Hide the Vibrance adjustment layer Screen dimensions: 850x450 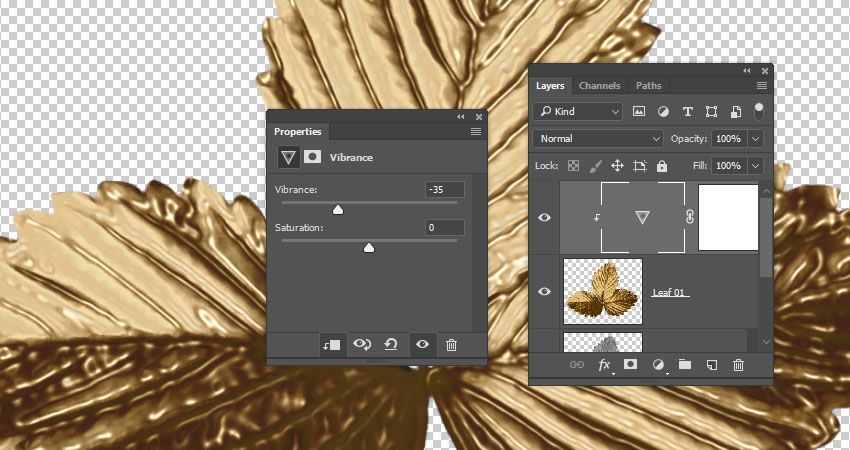(544, 217)
